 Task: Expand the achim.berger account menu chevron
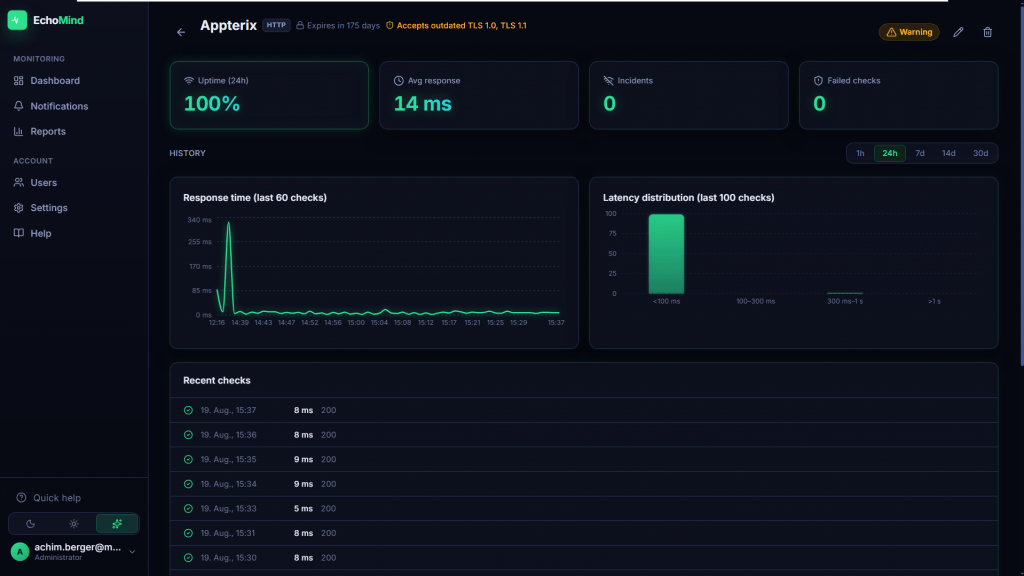[x=132, y=552]
